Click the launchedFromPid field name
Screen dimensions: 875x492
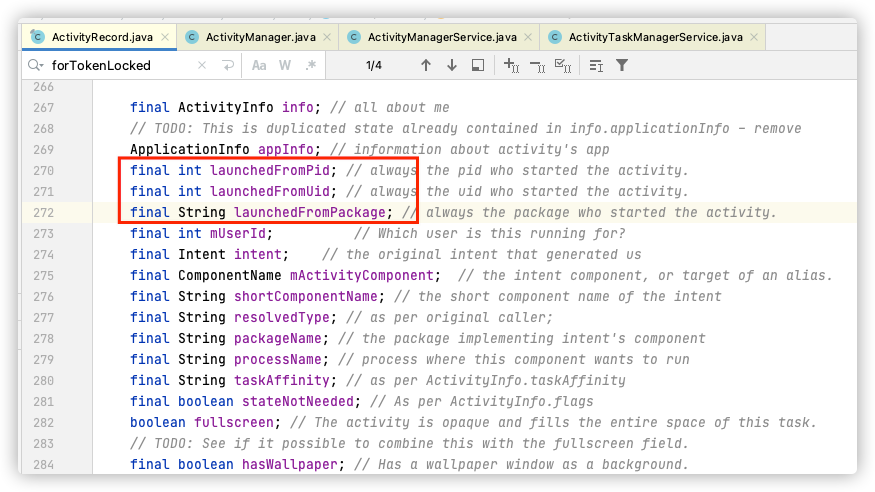point(270,170)
